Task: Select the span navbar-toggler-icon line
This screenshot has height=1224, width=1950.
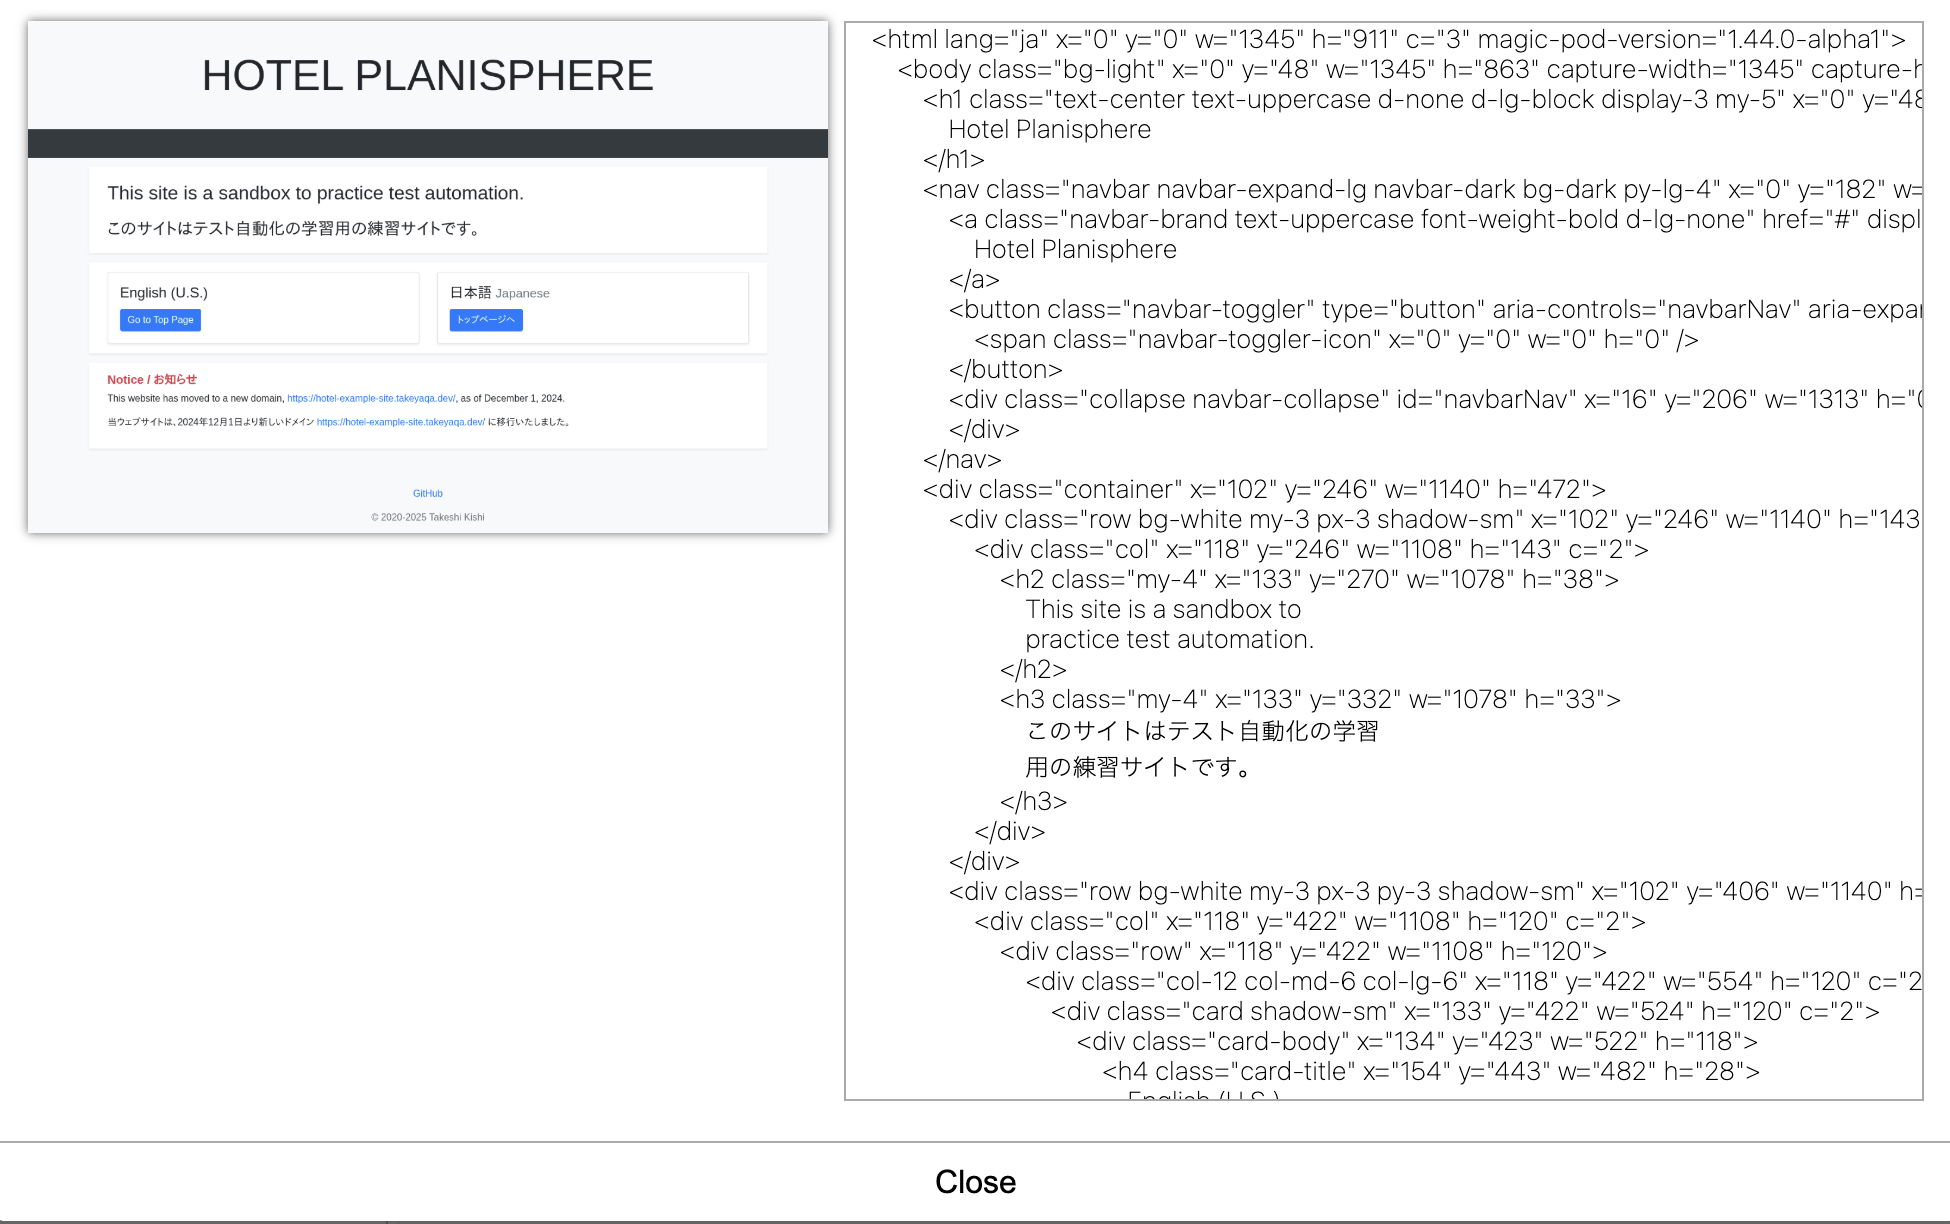Action: coord(1336,339)
